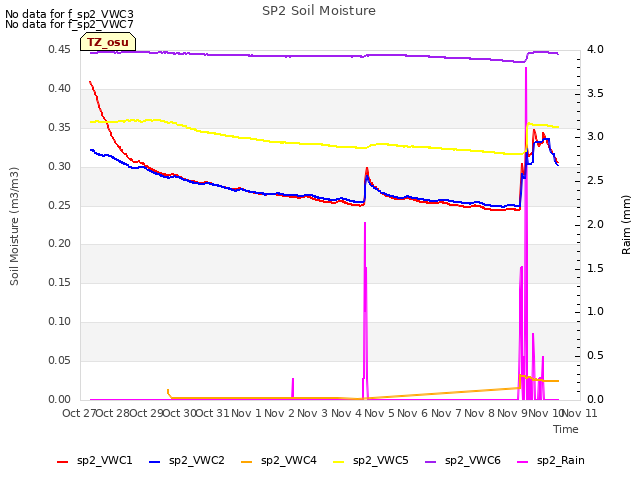Click the Nov 2 x-axis tick label
This screenshot has width=640, height=480.
[280, 413]
